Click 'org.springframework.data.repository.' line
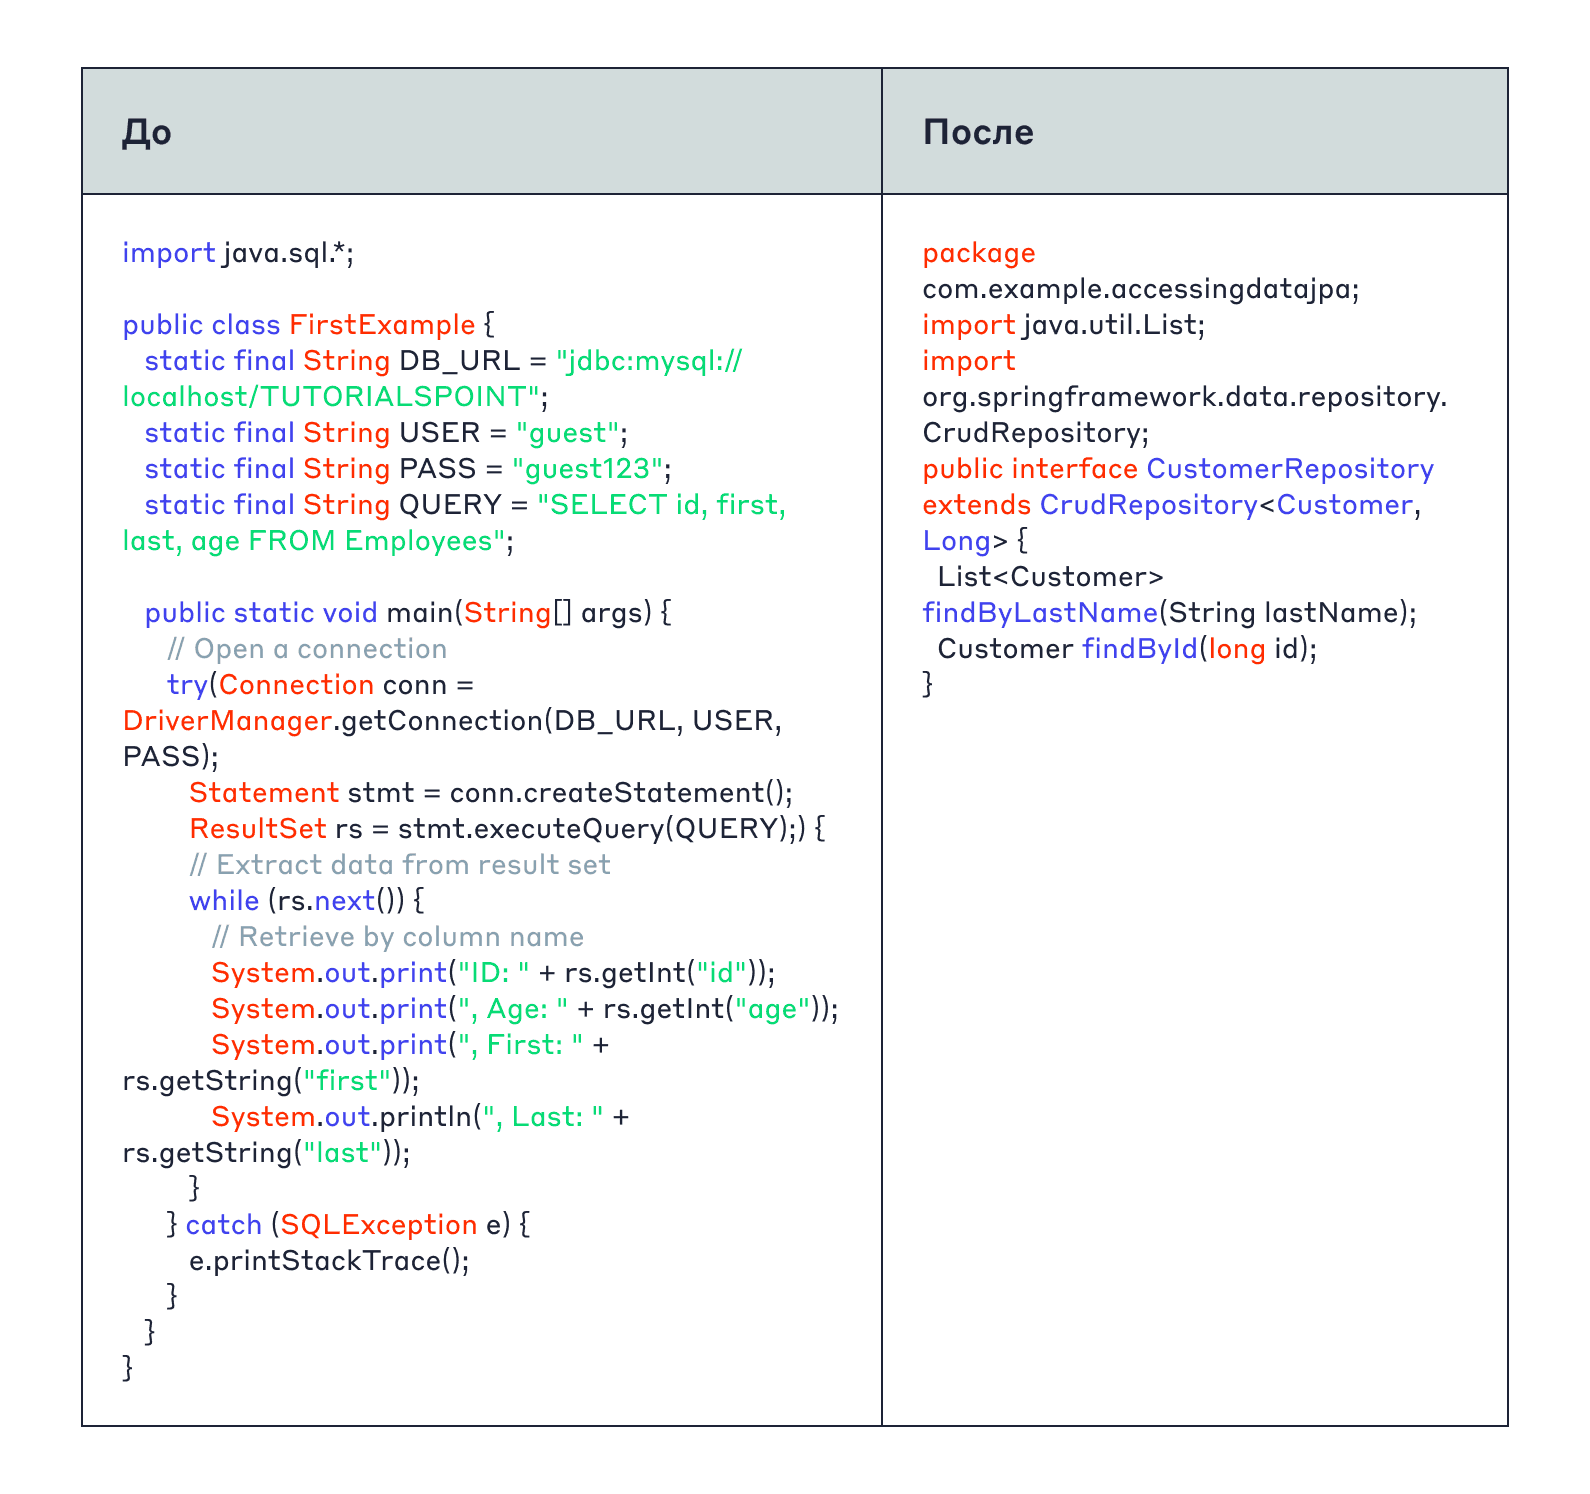The image size is (1590, 1494). [x=1185, y=397]
